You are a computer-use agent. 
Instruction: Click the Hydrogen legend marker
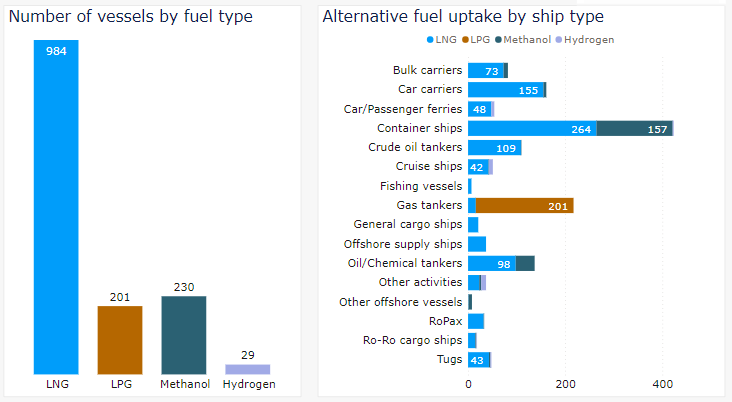coord(557,39)
